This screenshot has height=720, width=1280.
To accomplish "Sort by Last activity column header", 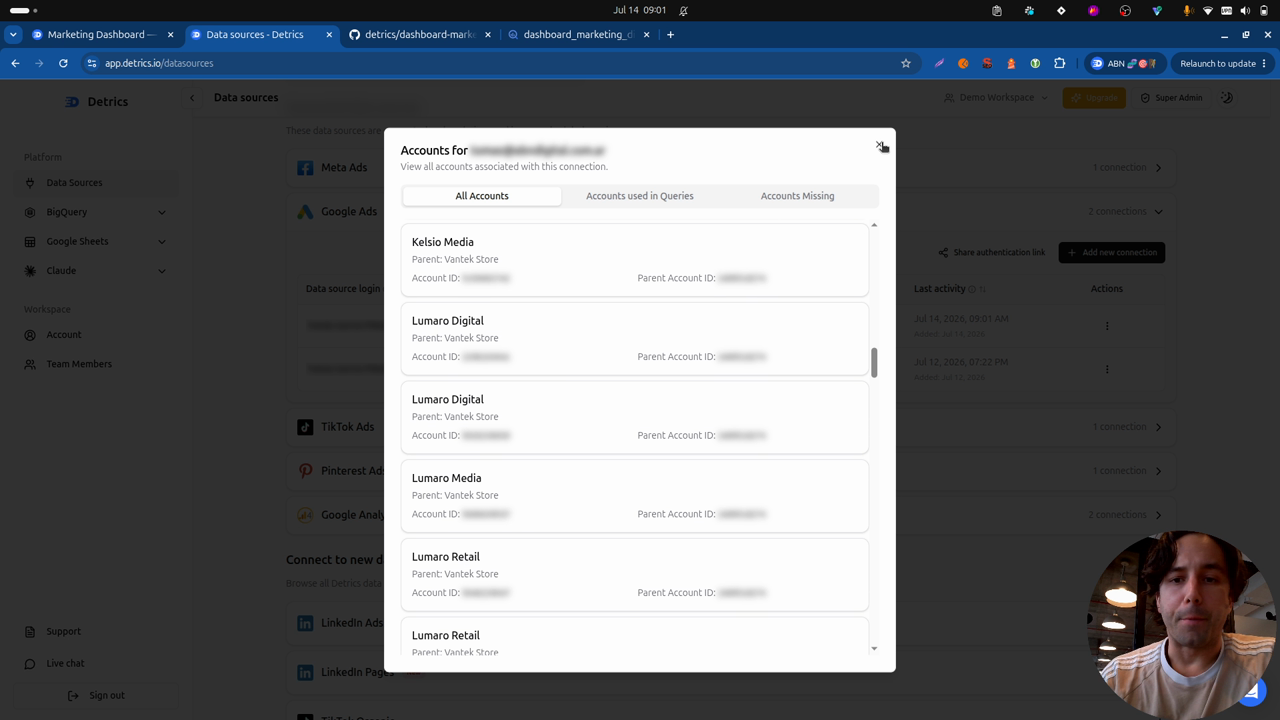I will 939,289.
